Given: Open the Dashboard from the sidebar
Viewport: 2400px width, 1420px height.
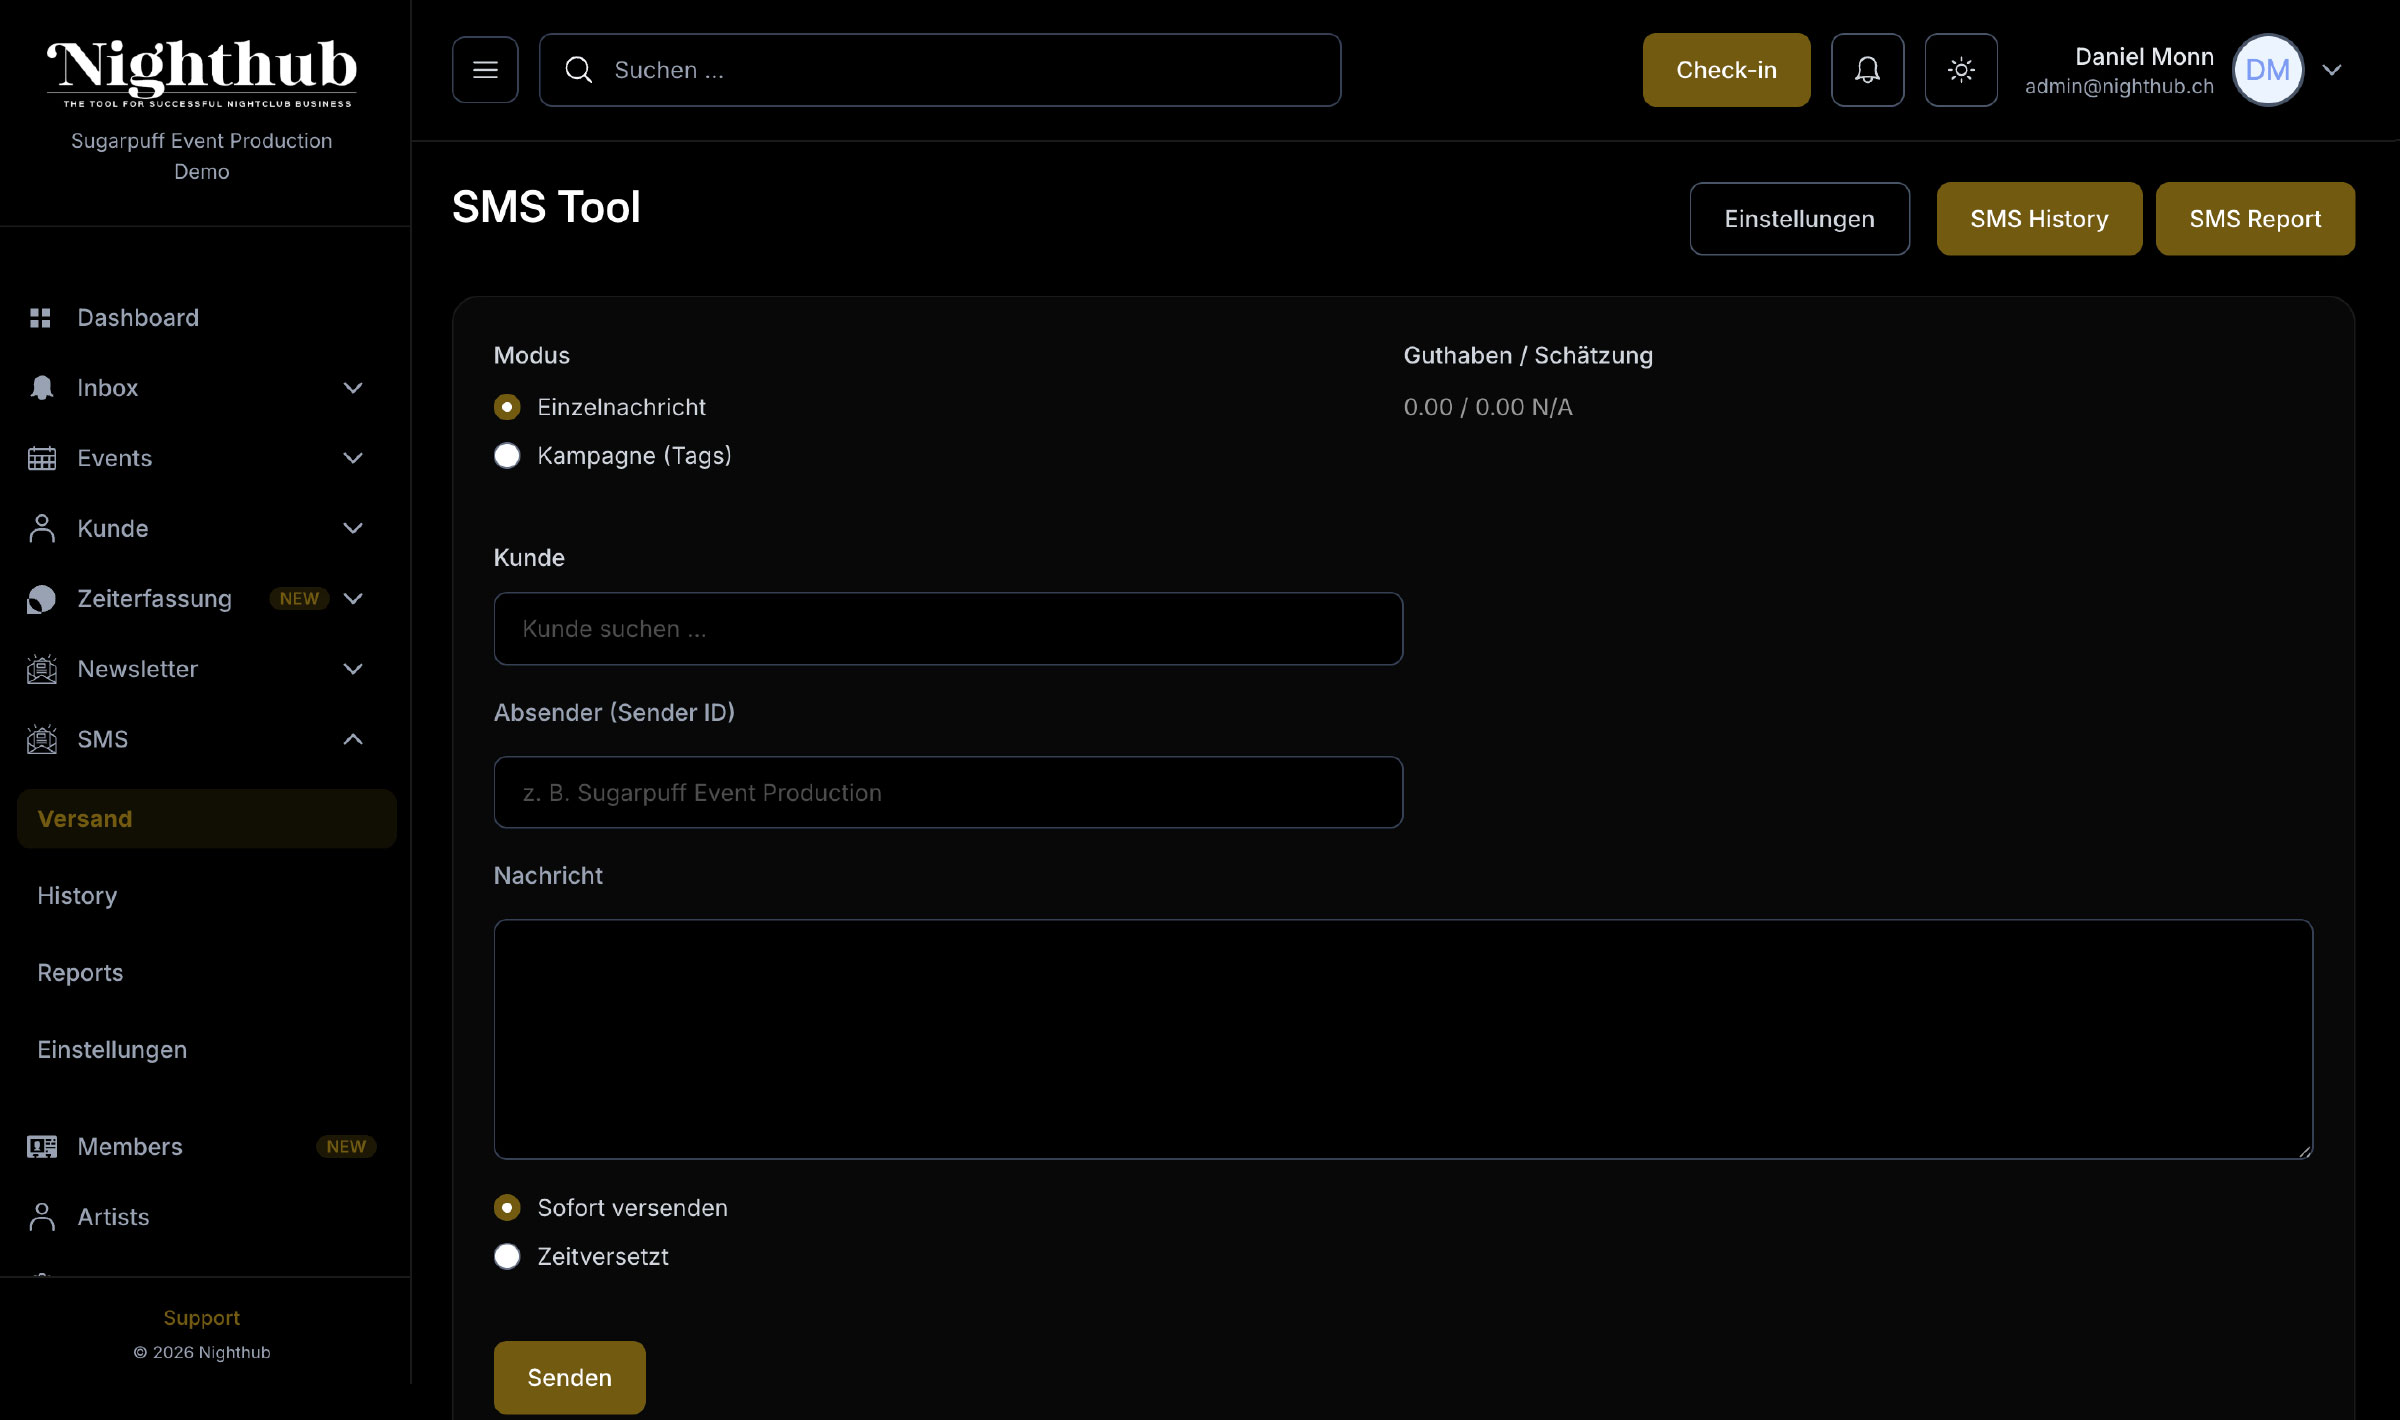Looking at the screenshot, I should (x=138, y=317).
